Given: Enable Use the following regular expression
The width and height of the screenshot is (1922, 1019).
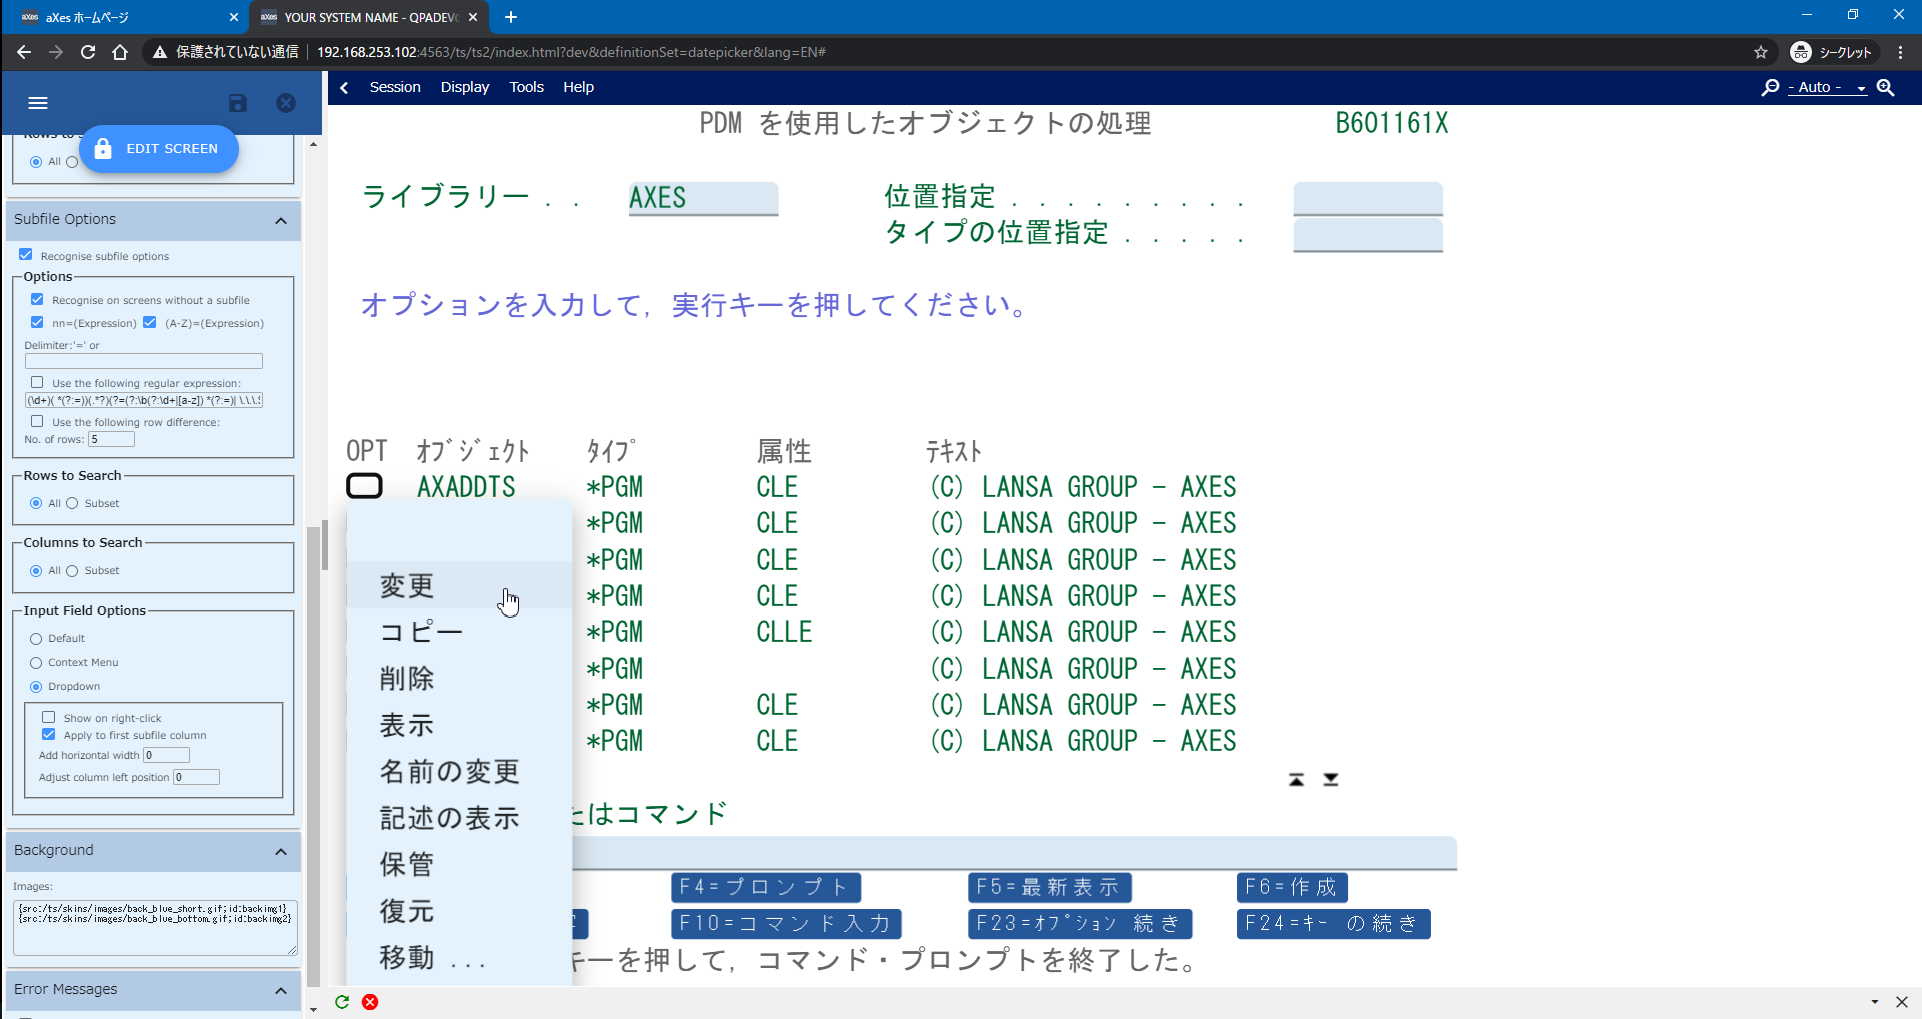Looking at the screenshot, I should [x=38, y=381].
